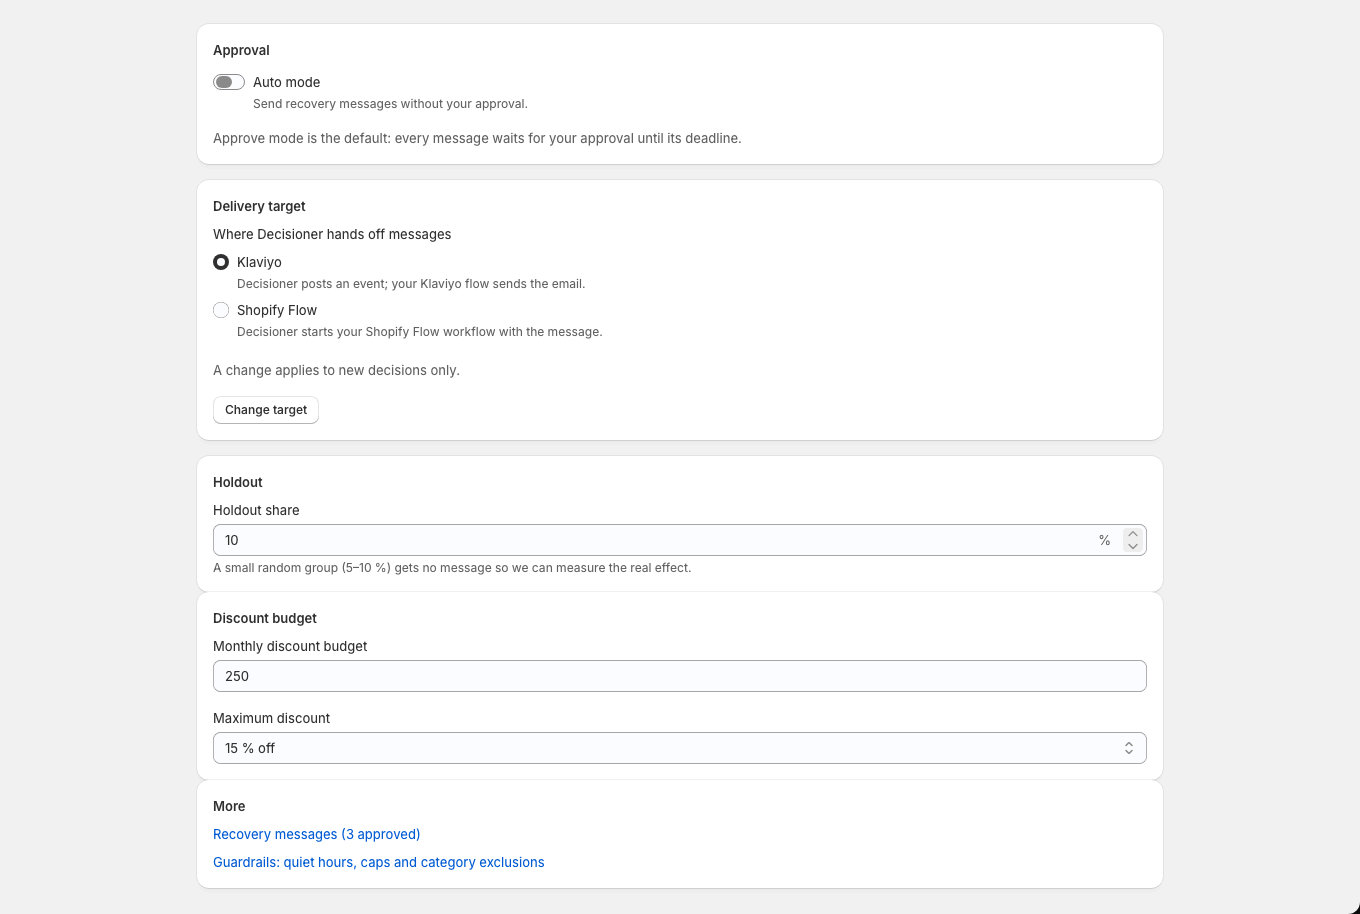Click the "Holdout share" label

tap(256, 510)
